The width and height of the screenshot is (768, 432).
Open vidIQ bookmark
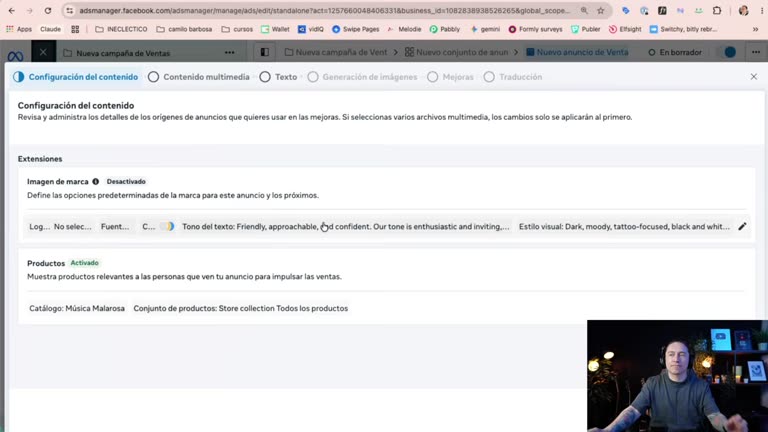(311, 29)
